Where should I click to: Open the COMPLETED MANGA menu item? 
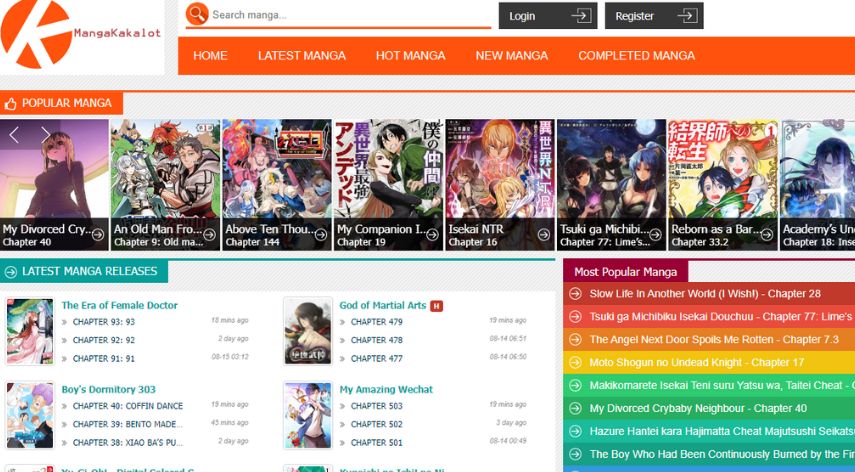(x=636, y=56)
